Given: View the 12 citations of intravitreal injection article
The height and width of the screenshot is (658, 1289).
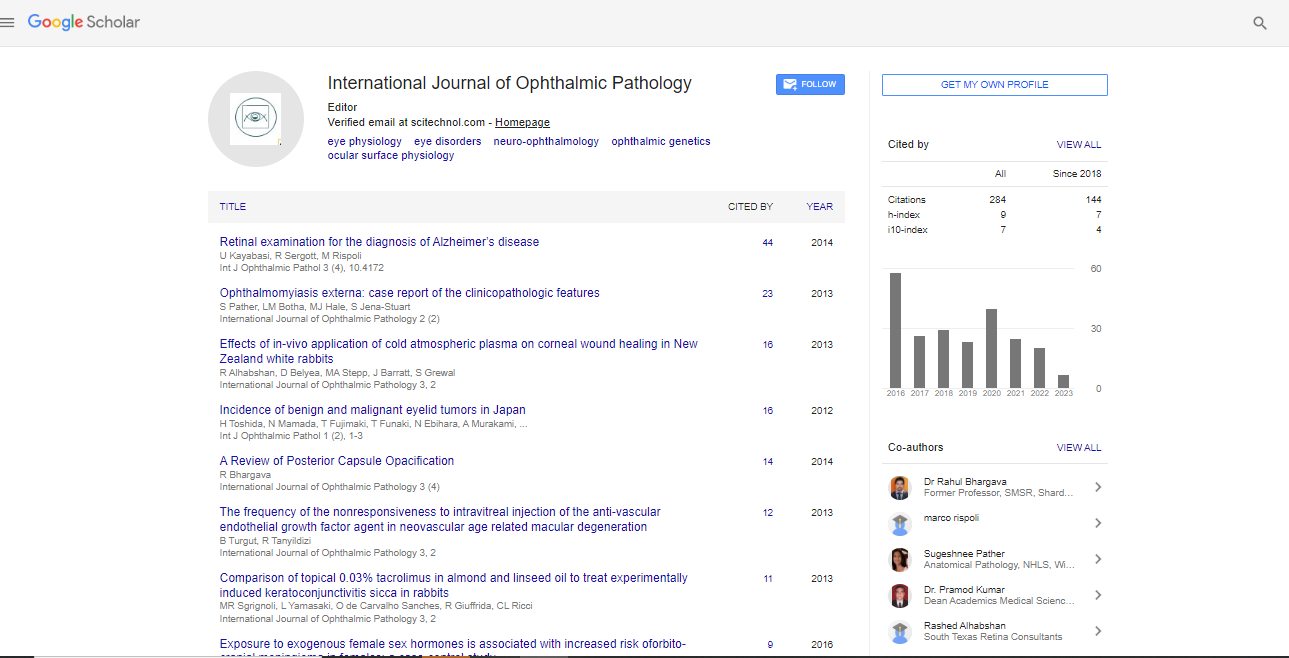Looking at the screenshot, I should (767, 513).
